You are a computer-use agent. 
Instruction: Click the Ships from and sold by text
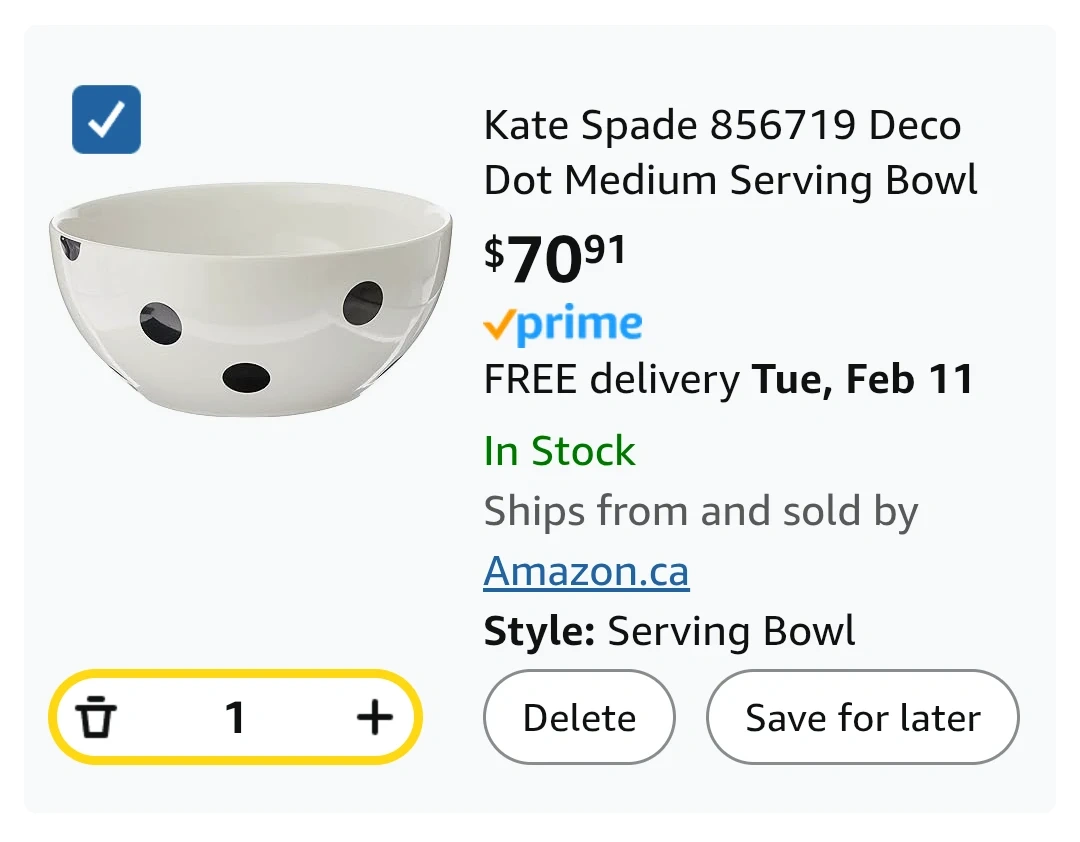tap(700, 512)
